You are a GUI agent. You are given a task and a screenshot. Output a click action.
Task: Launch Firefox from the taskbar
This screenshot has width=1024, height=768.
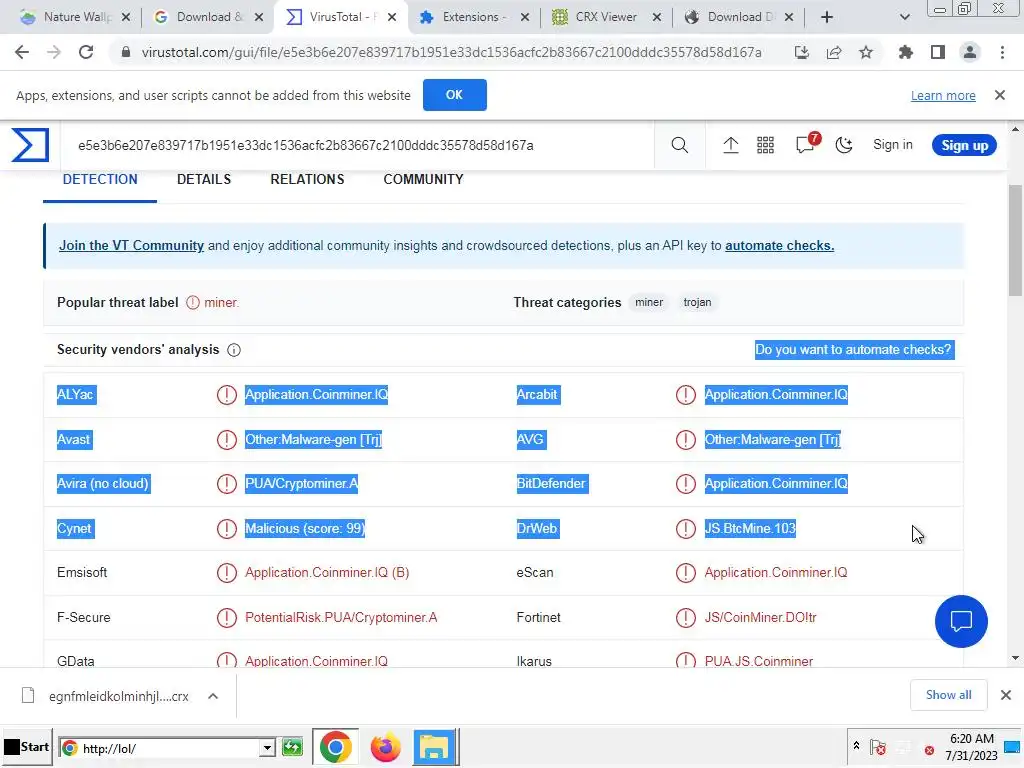tap(385, 747)
